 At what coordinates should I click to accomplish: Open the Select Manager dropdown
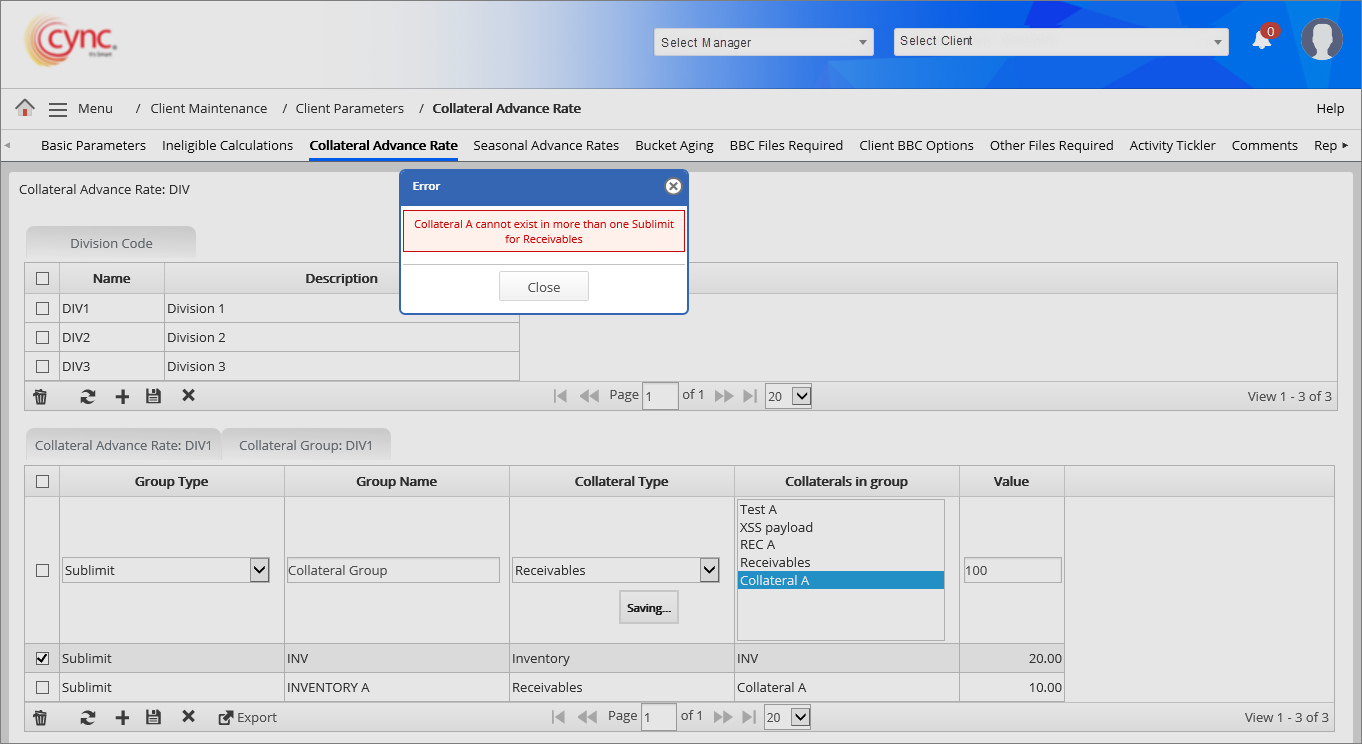764,42
